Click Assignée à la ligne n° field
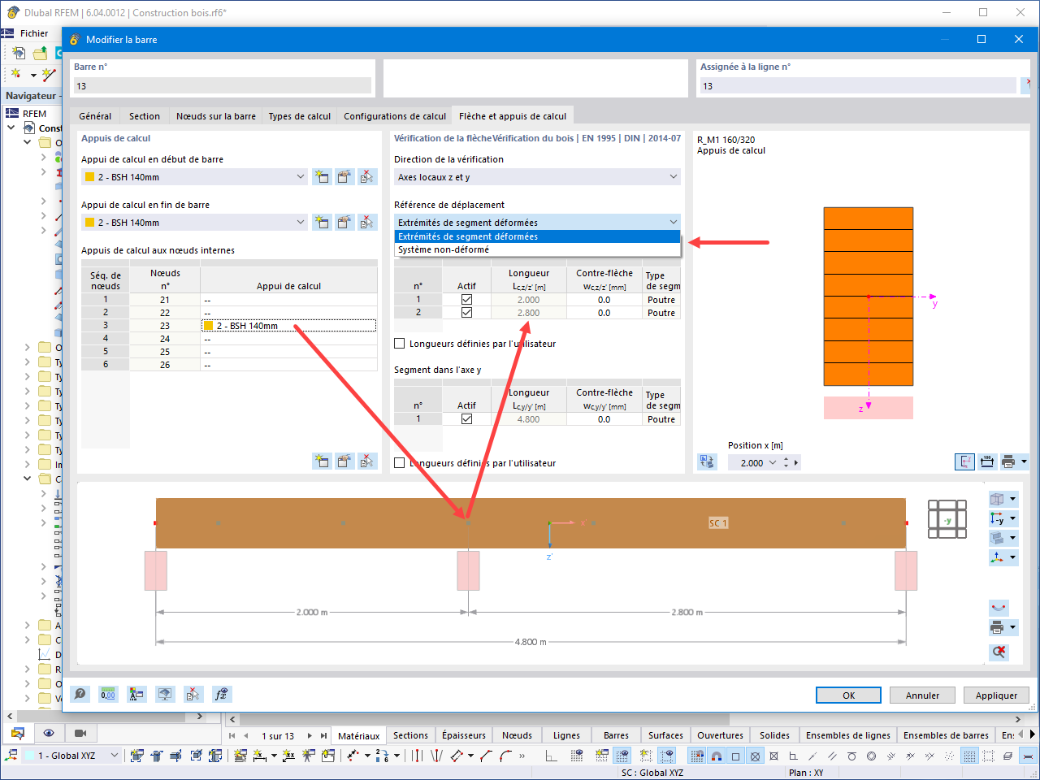The image size is (1040, 780). click(x=858, y=86)
